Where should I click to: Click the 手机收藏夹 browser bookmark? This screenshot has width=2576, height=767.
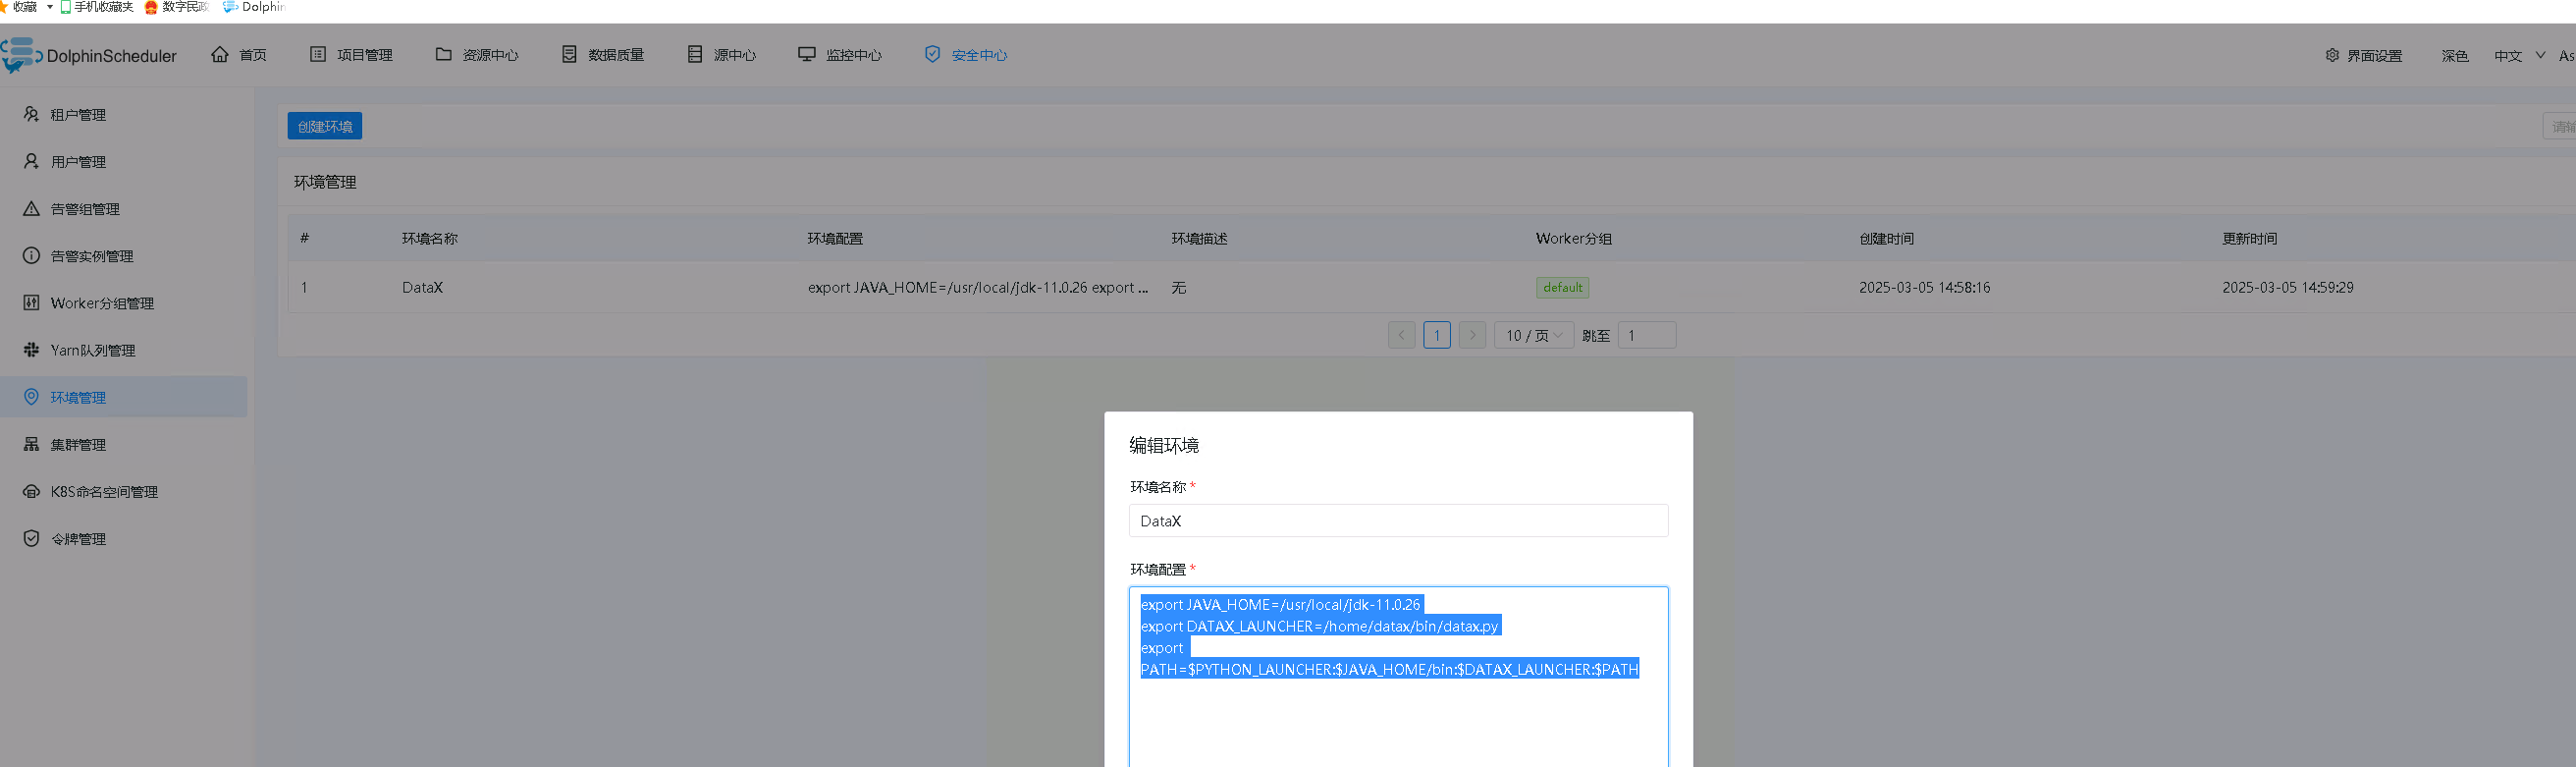click(x=97, y=7)
